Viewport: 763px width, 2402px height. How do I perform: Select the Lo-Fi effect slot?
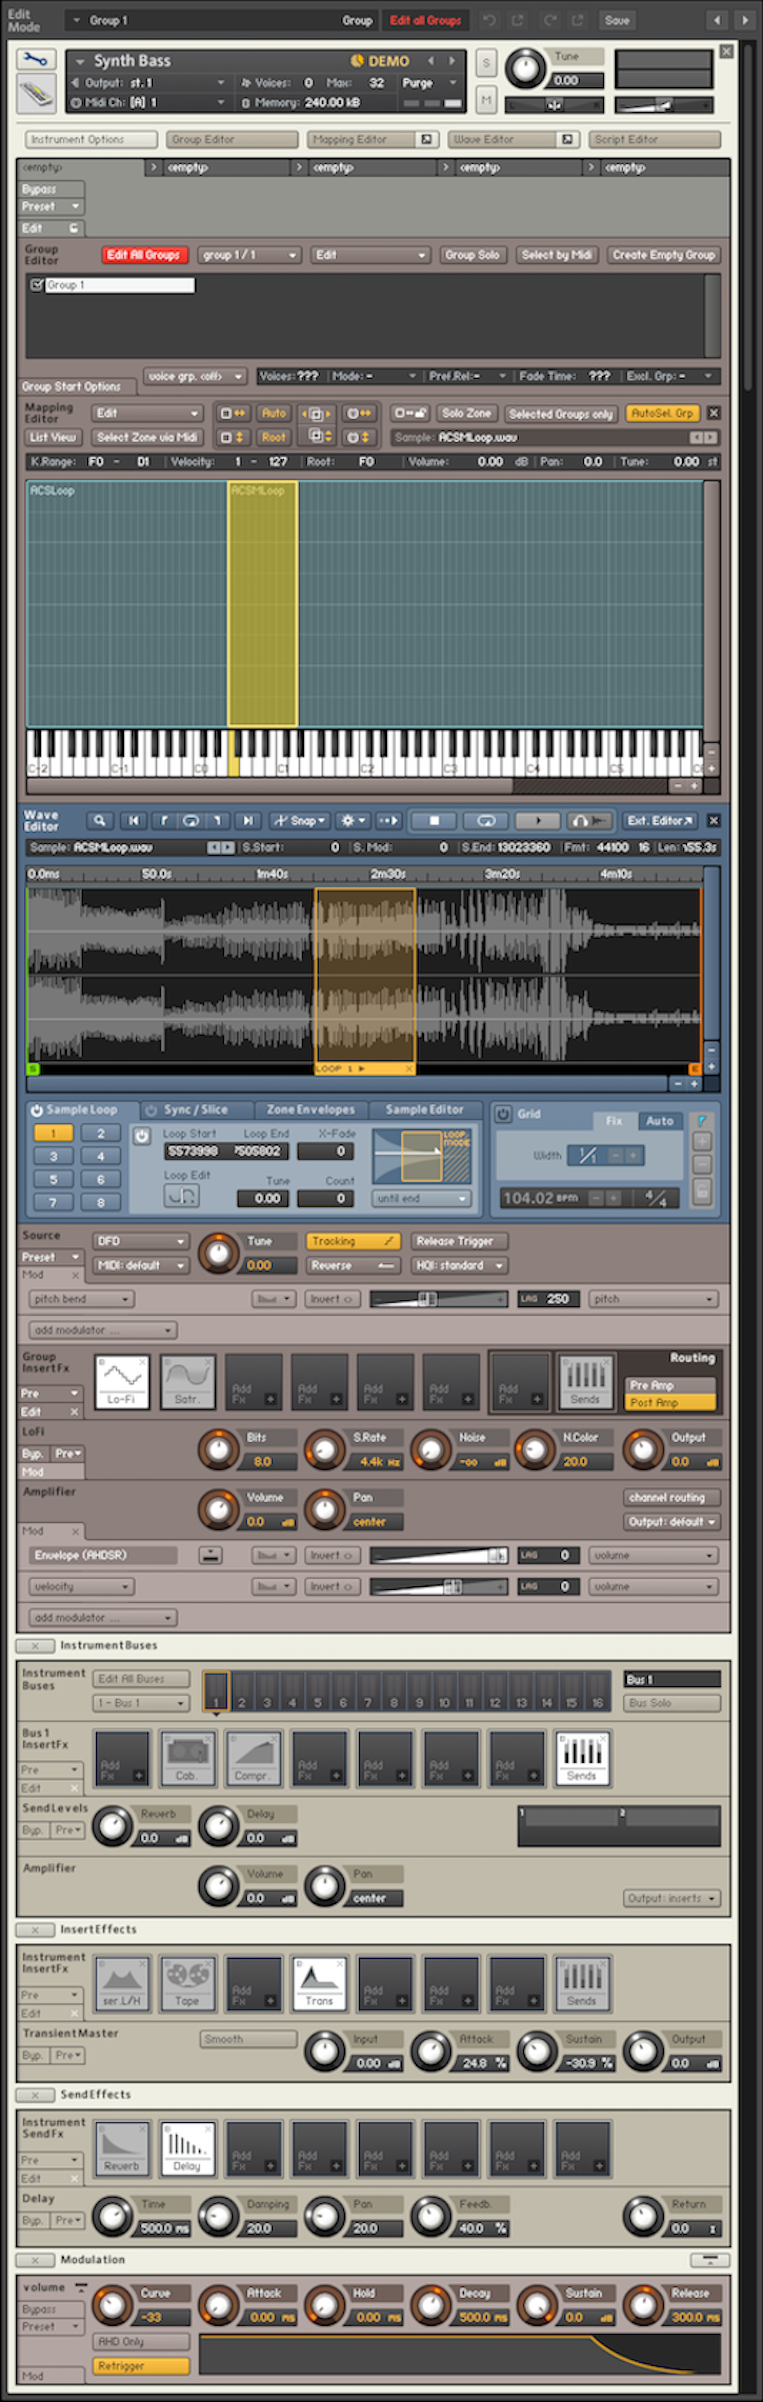(x=122, y=1382)
